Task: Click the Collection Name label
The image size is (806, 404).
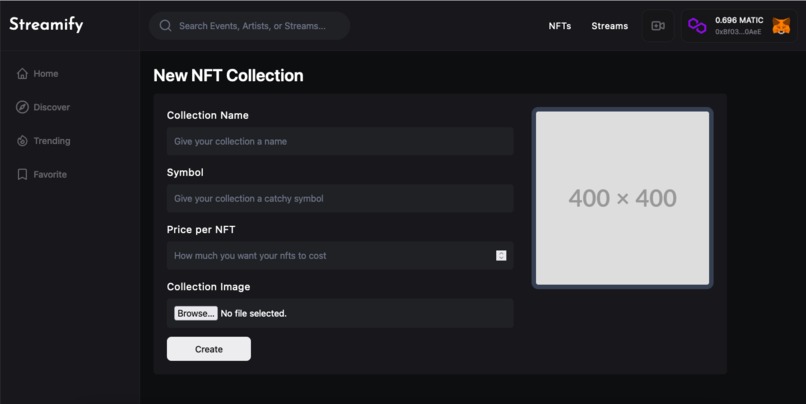Action: tap(208, 115)
